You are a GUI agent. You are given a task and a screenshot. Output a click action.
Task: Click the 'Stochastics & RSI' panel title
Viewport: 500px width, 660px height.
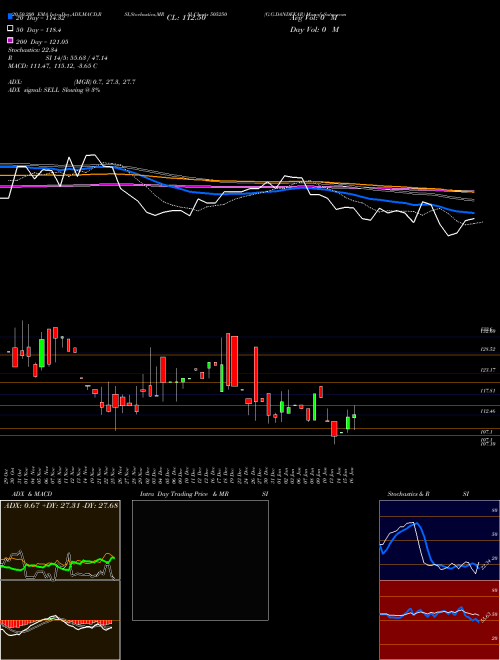428,494
